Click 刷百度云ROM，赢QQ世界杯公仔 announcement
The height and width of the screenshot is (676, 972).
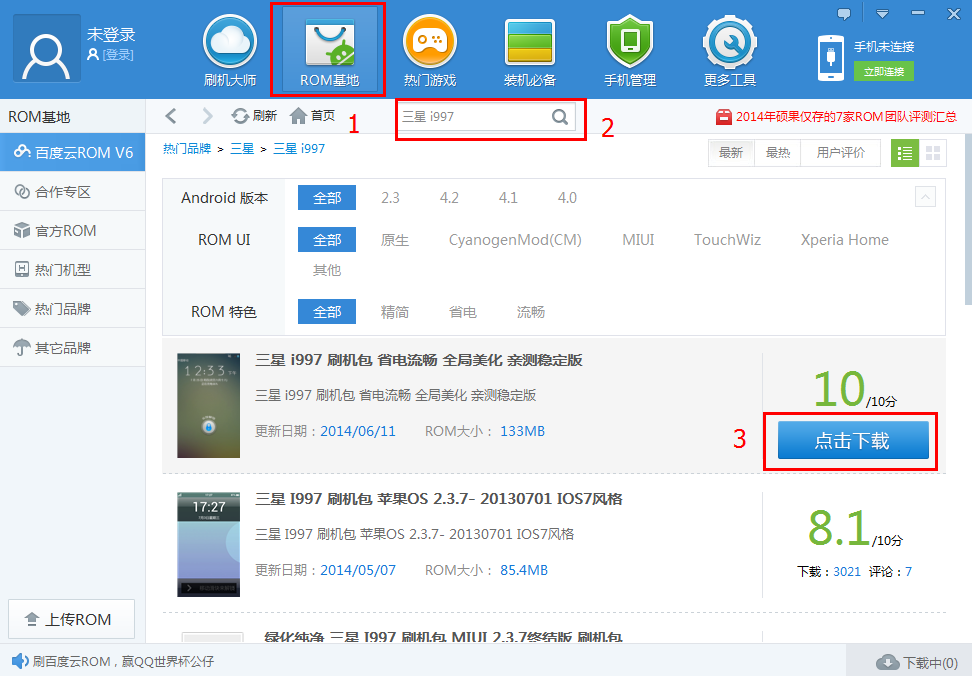123,661
